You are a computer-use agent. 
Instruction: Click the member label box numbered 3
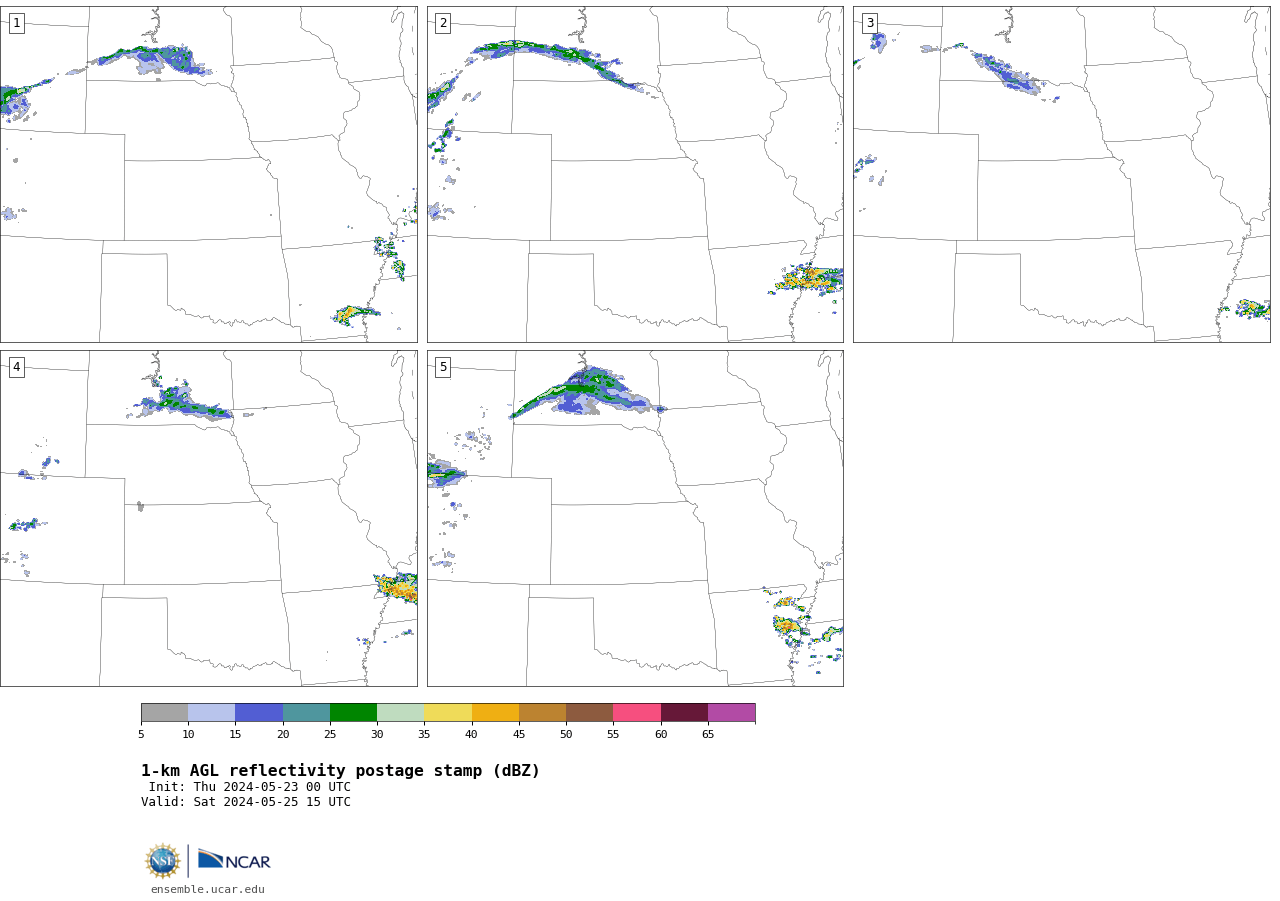click(x=869, y=23)
